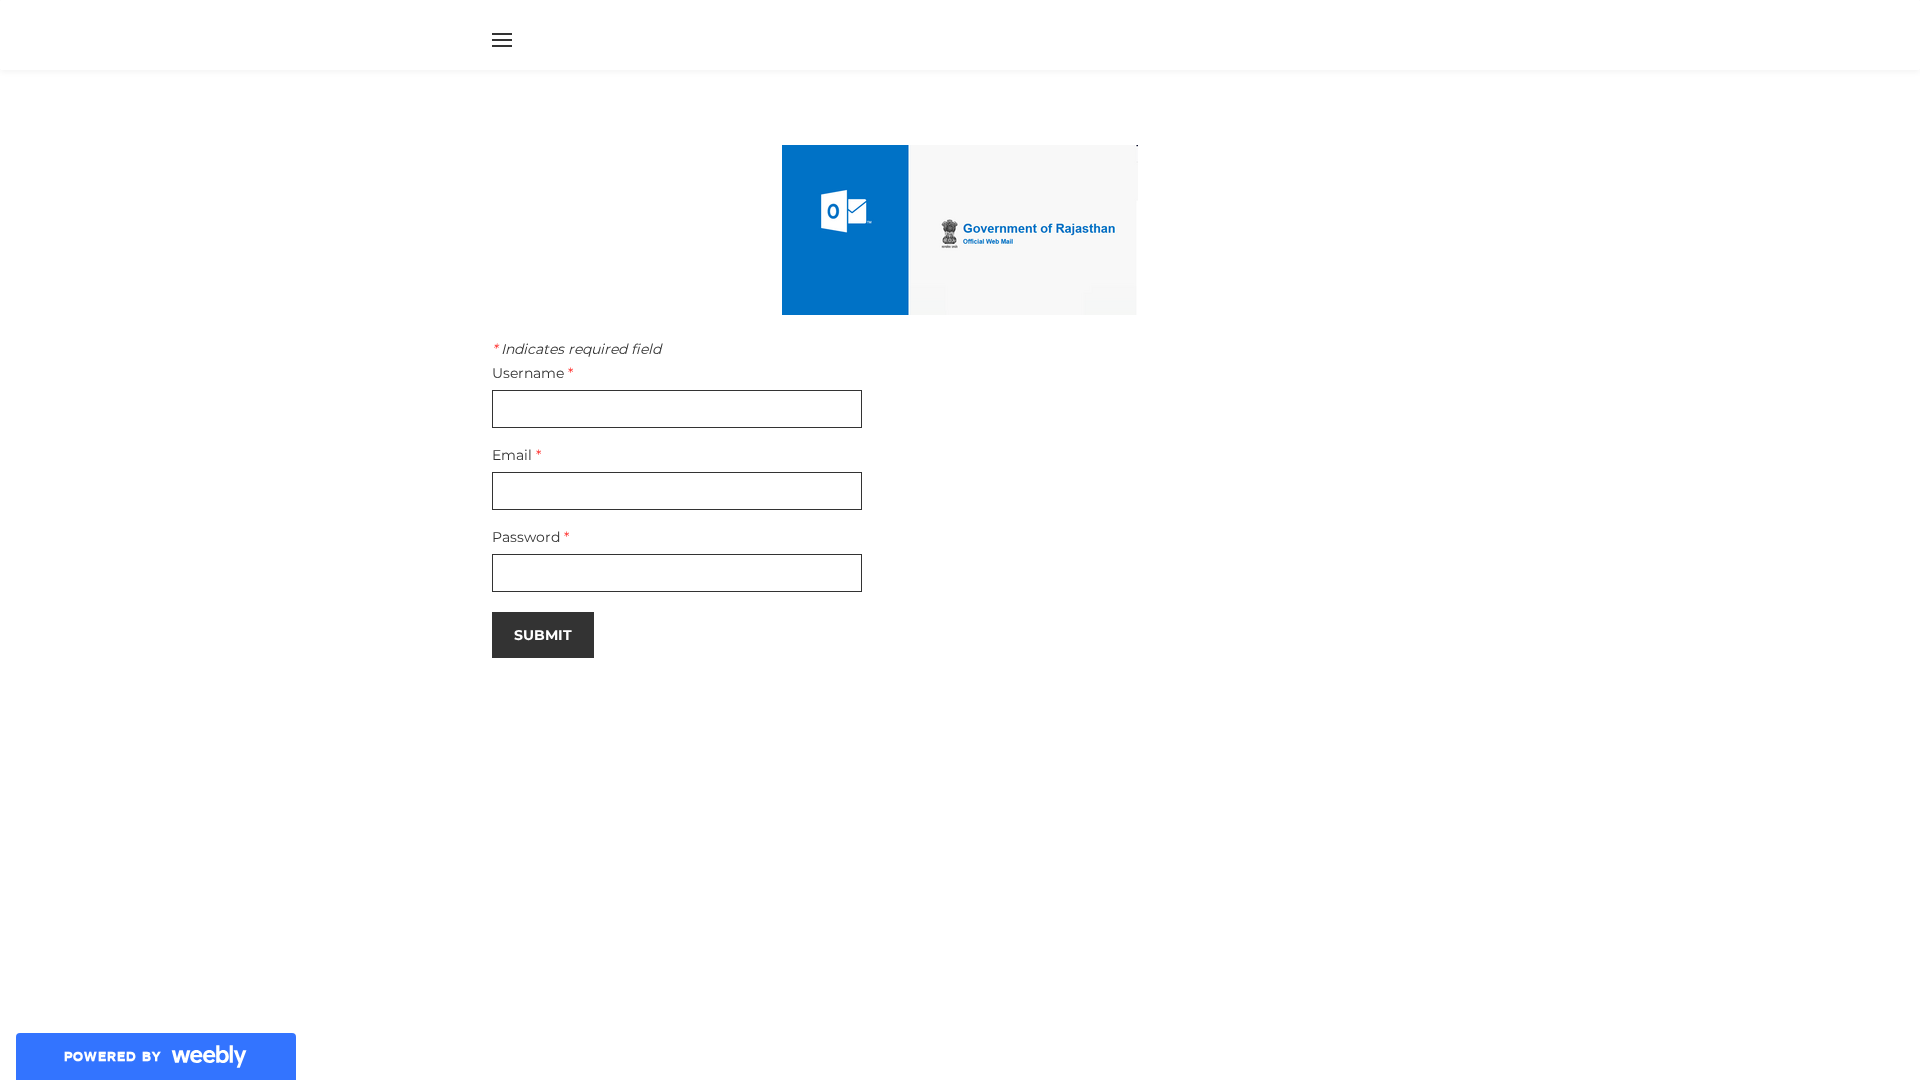This screenshot has height=1080, width=1920.
Task: Select the Government of Rajasthan heading
Action: [1039, 228]
